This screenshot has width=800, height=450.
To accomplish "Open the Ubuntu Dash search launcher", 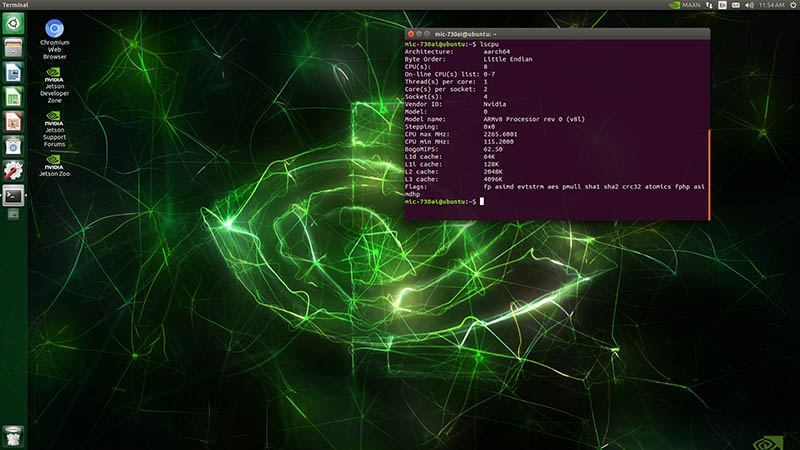I will [13, 24].
